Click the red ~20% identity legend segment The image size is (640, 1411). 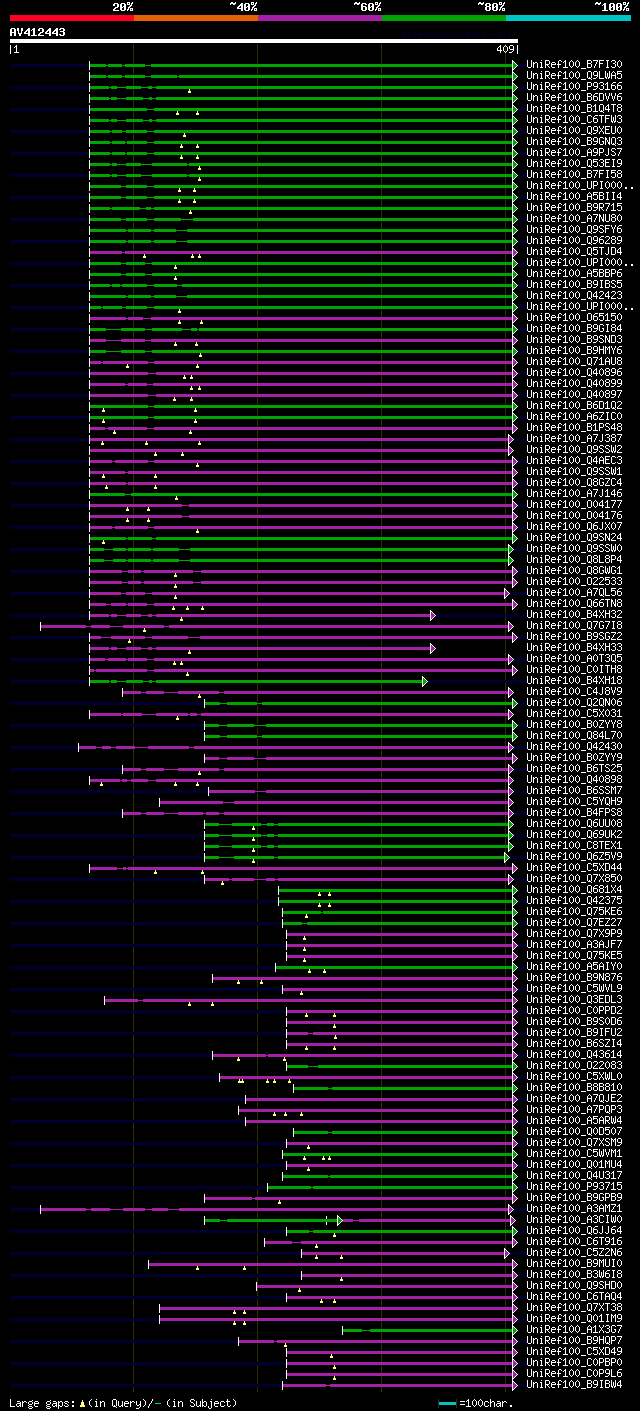[72, 17]
